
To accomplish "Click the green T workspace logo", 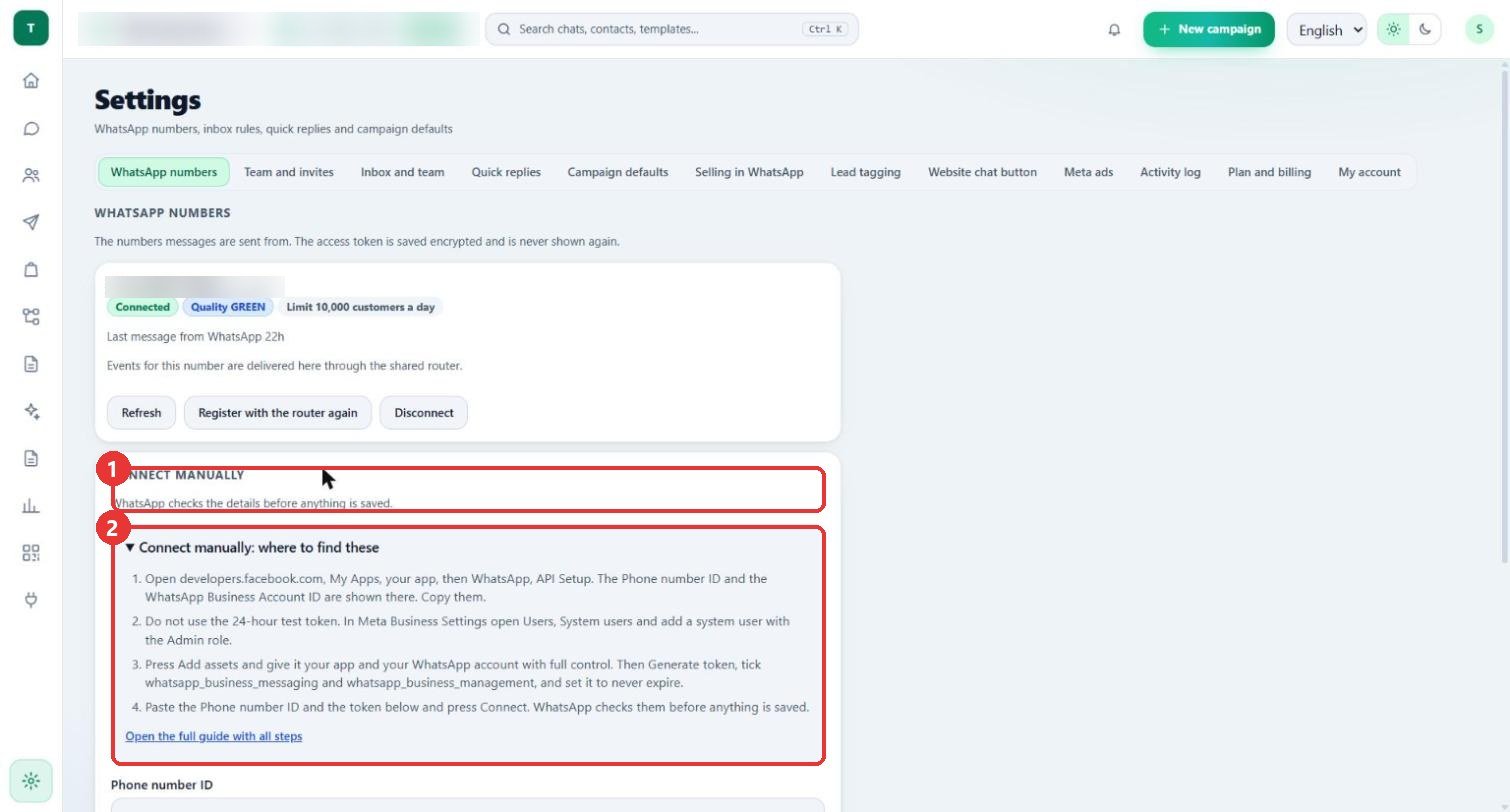I will tap(31, 28).
